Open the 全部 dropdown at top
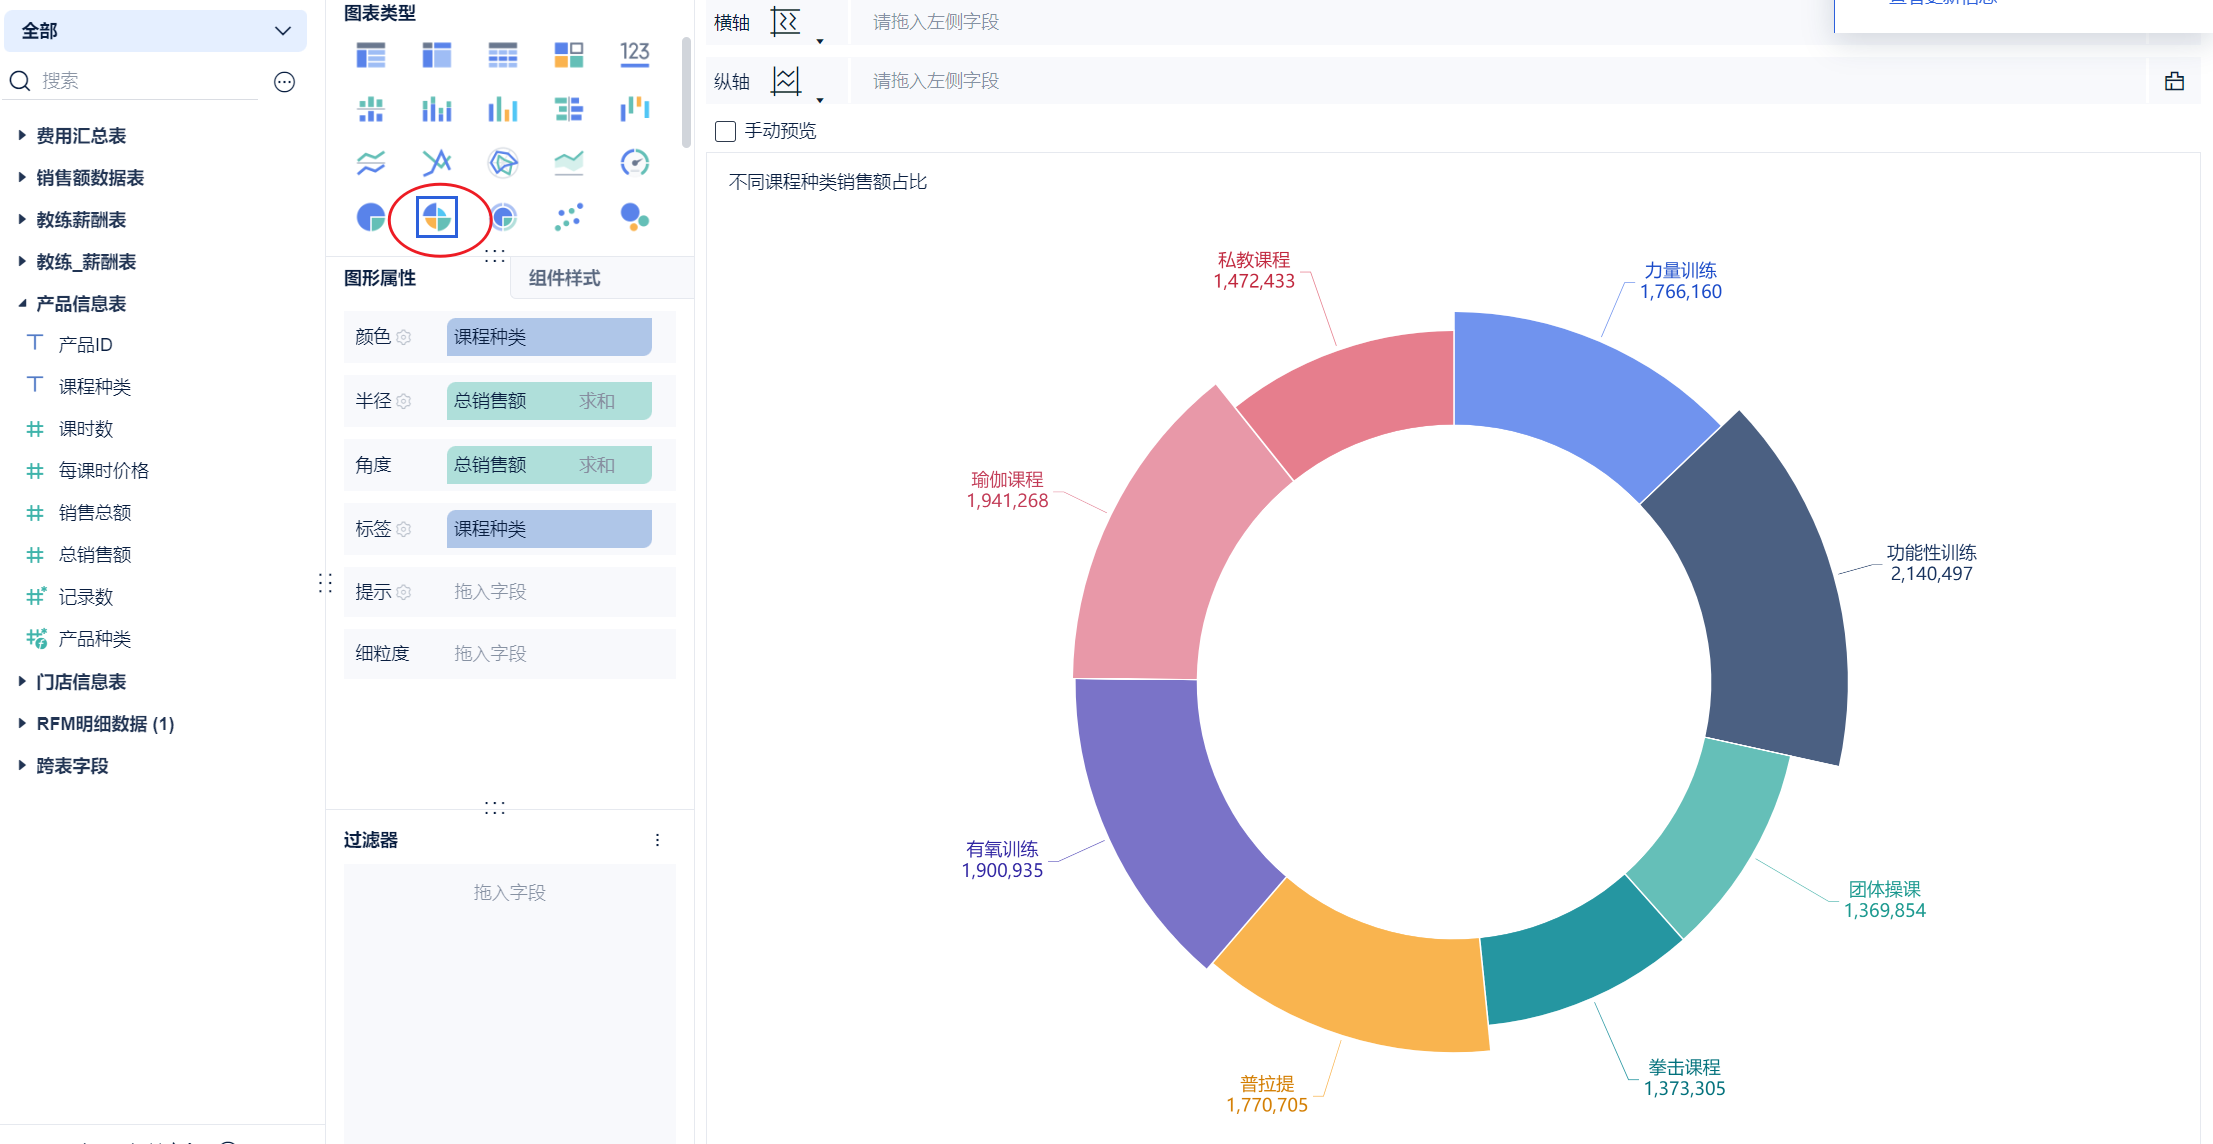The width and height of the screenshot is (2213, 1144). [x=155, y=31]
